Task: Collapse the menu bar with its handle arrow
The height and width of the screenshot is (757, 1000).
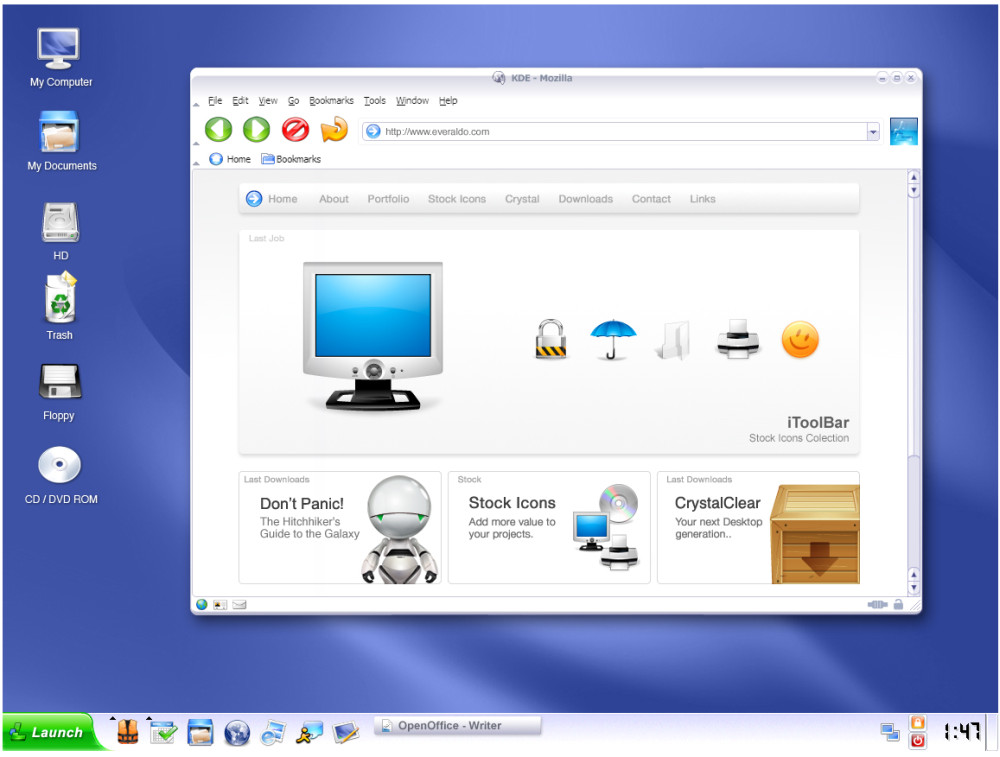Action: coord(196,104)
